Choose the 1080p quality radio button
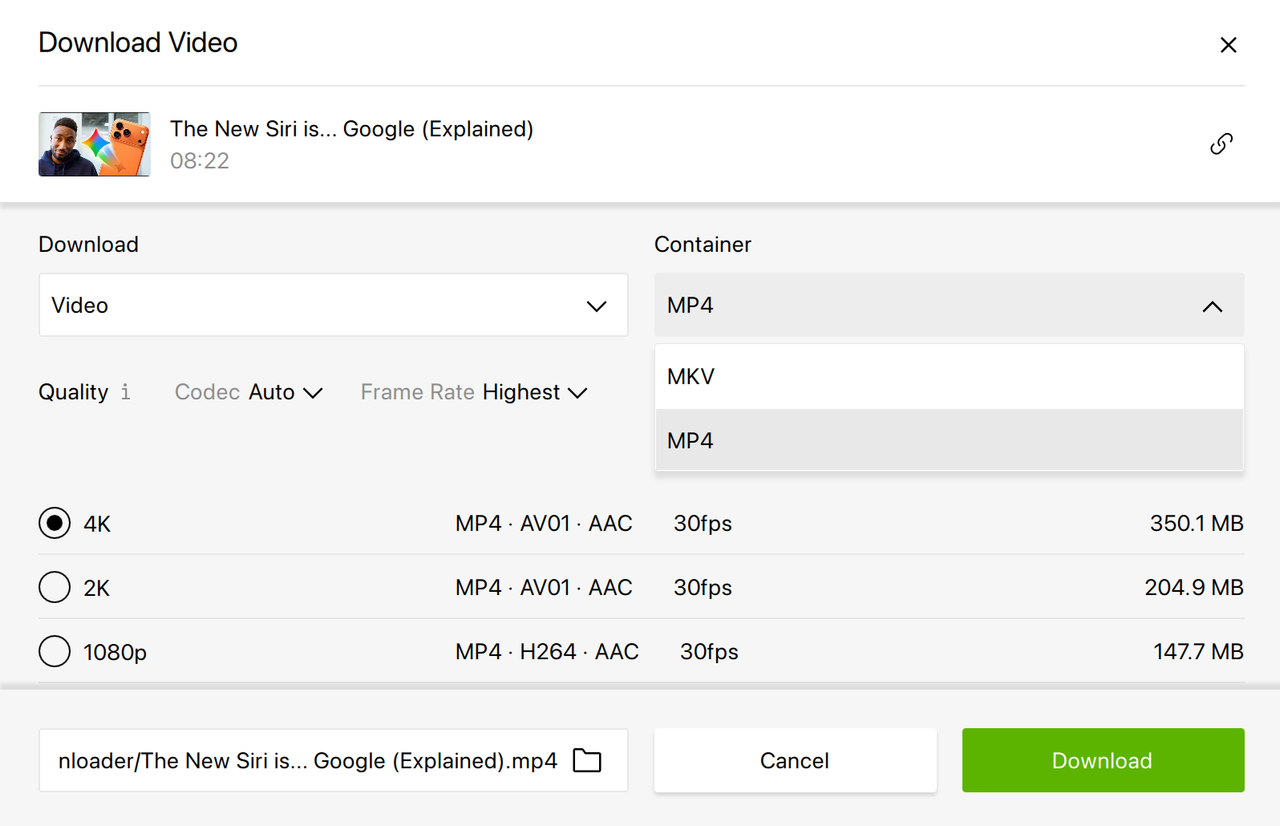1280x826 pixels. [54, 652]
